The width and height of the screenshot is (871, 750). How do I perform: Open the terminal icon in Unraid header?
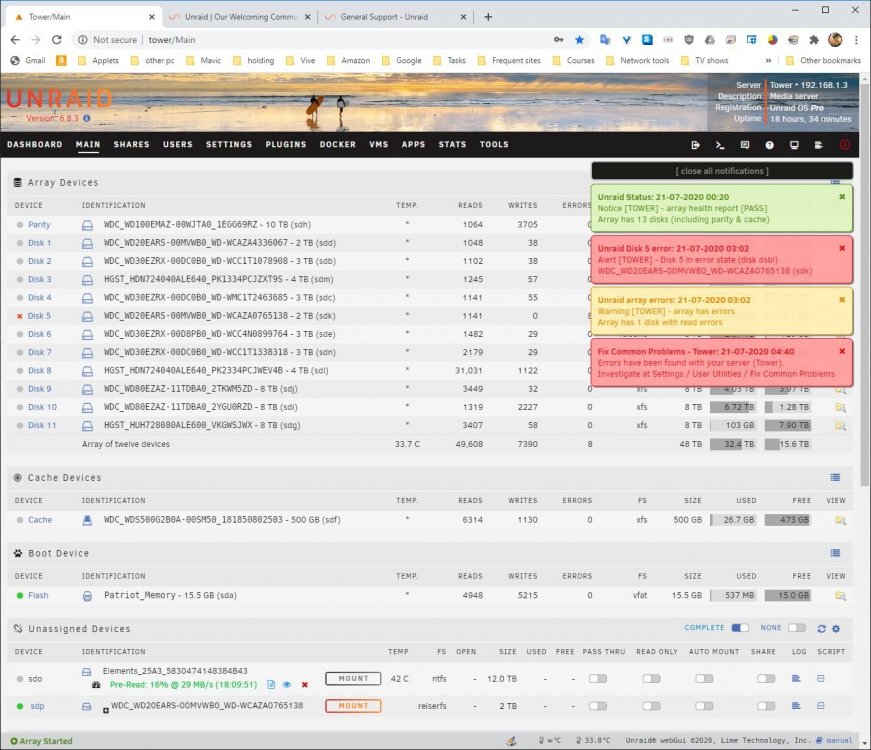tap(720, 145)
